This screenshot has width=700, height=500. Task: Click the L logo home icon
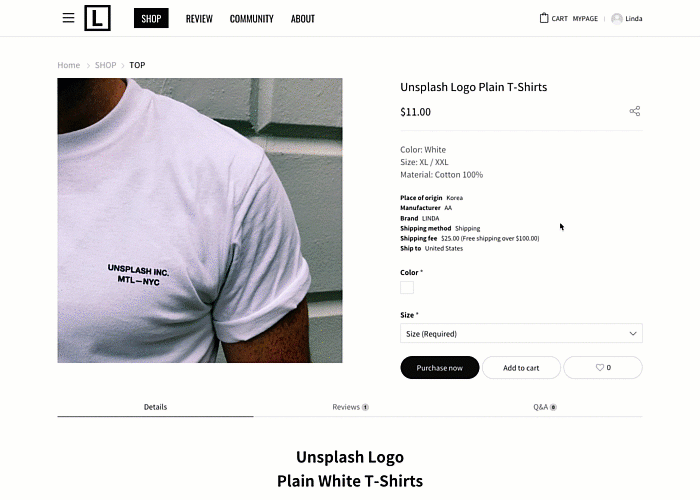97,18
